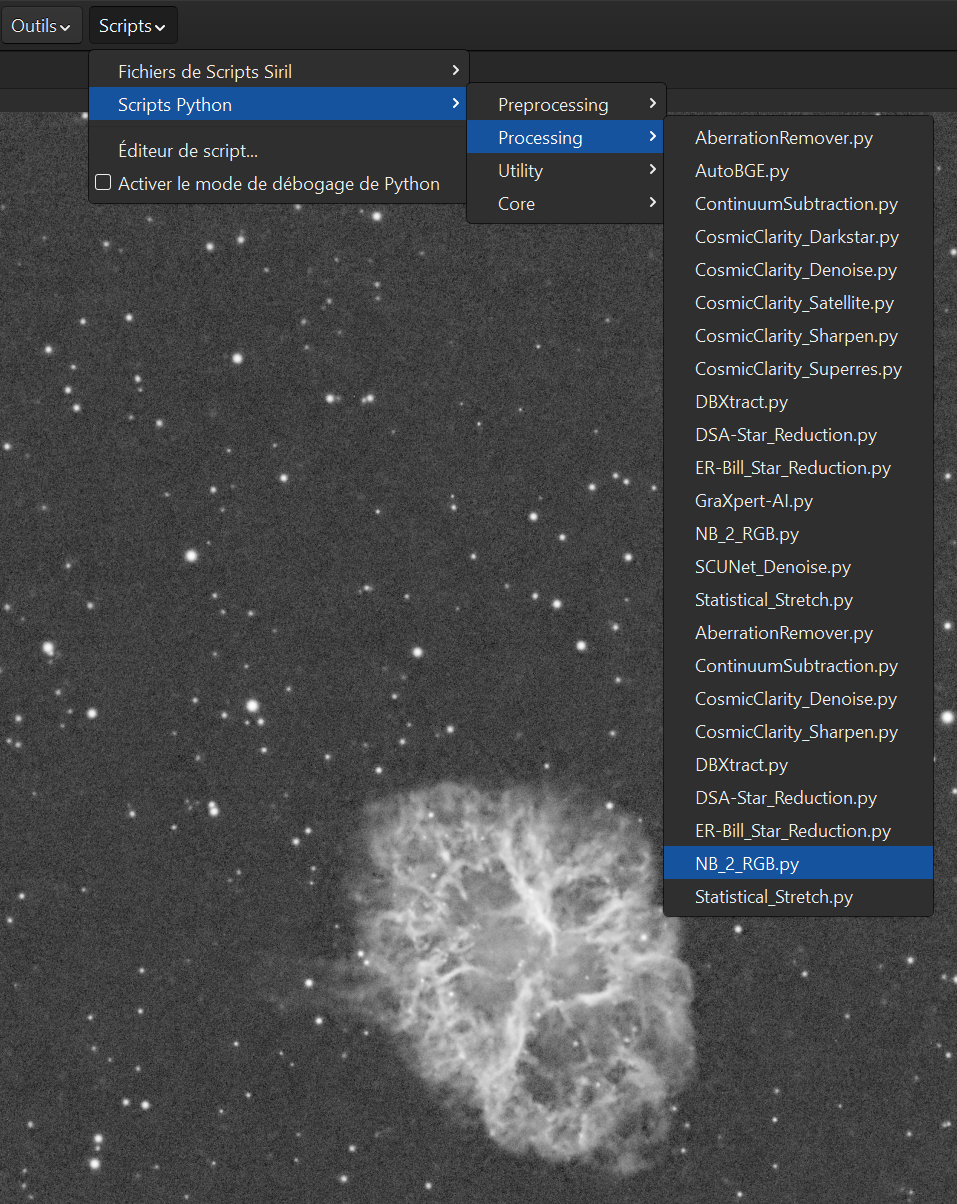Screen dimensions: 957x1204
Task: Expand the Core scripts submenu
Action: tap(565, 203)
